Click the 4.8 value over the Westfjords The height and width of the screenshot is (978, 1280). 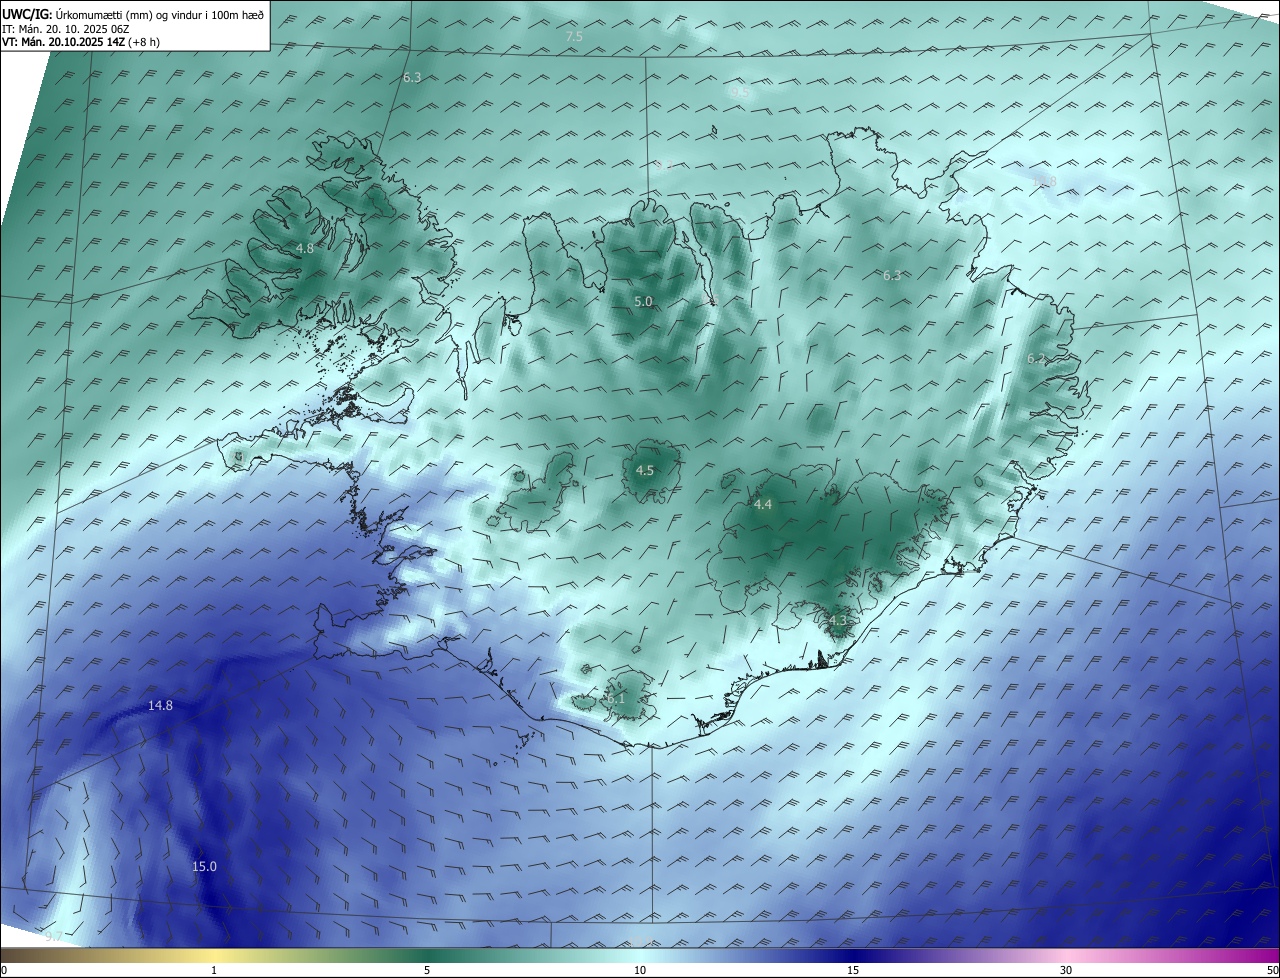coord(305,249)
